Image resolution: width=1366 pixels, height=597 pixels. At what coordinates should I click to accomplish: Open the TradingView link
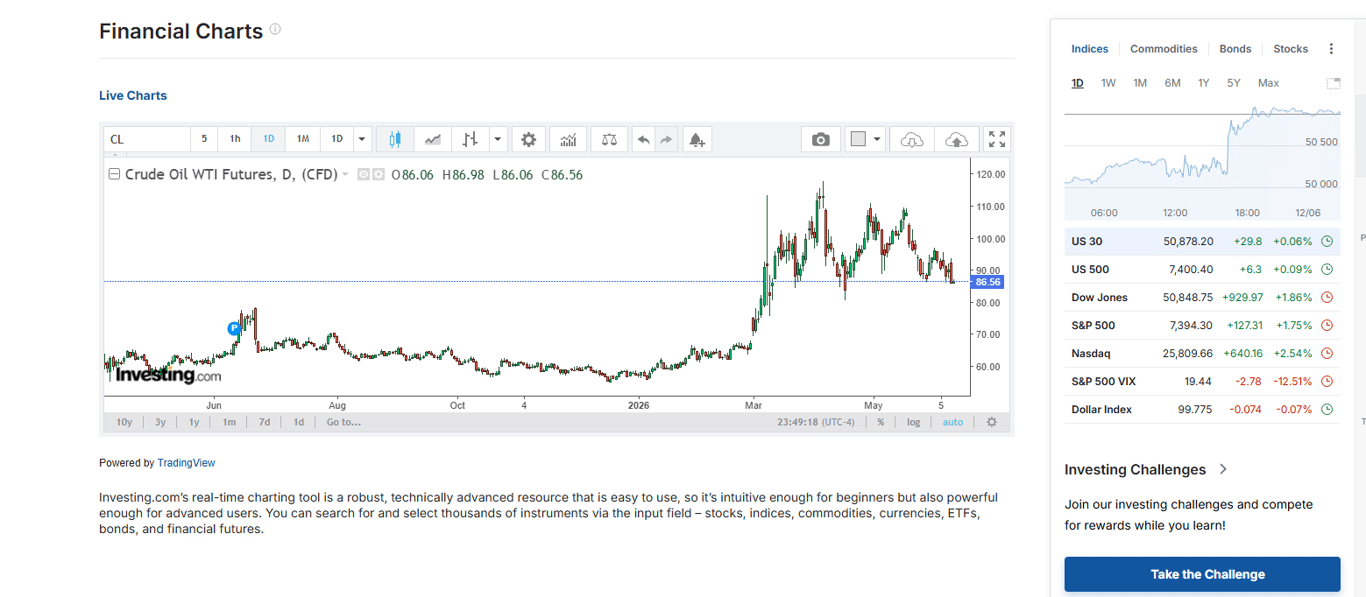(x=186, y=463)
